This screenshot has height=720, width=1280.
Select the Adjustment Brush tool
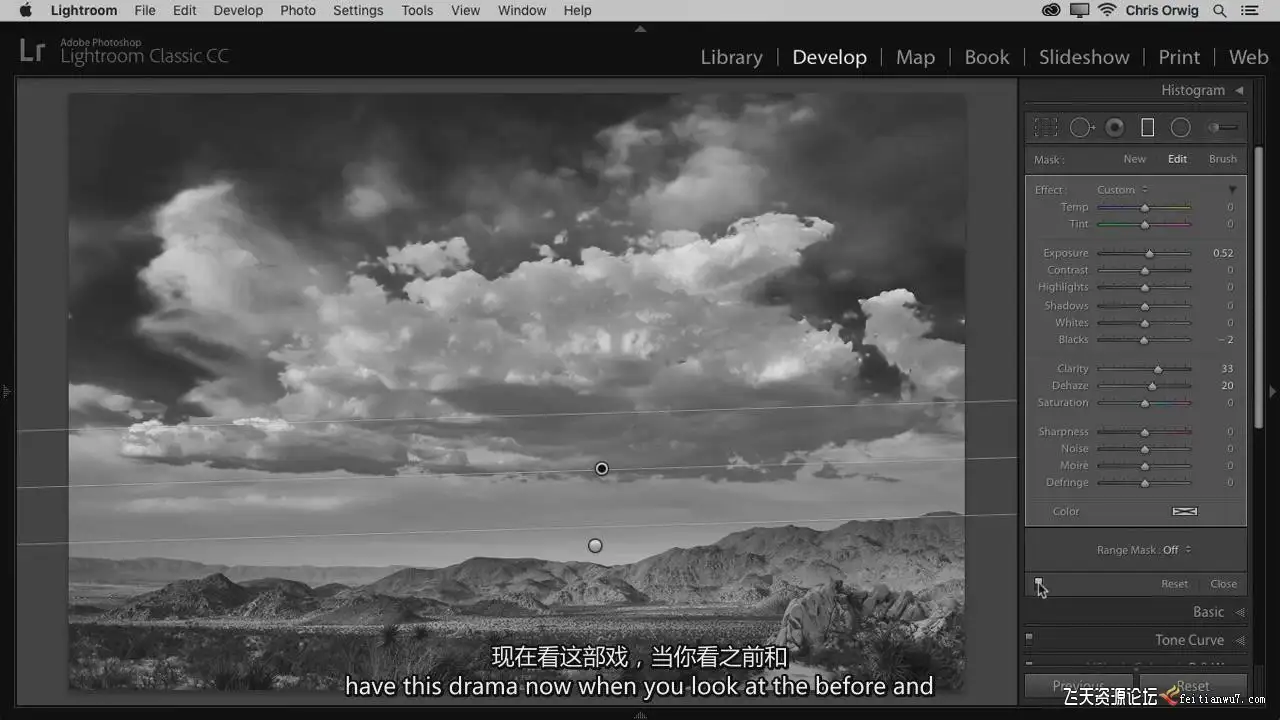point(1223,128)
